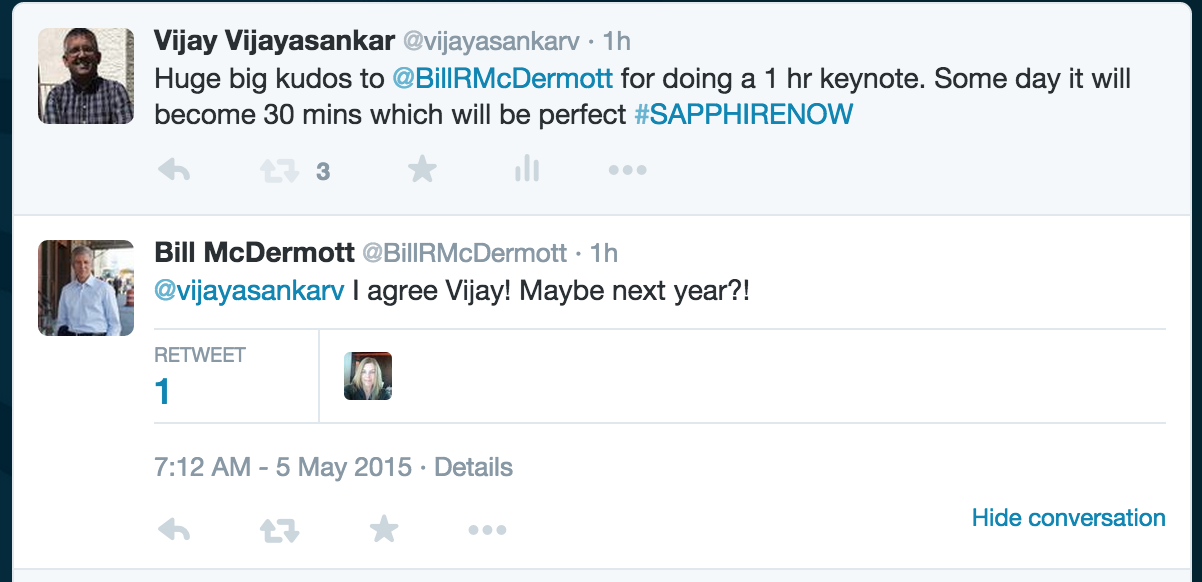Reply to Vijay Vijayasankar's tweet
Image resolution: width=1202 pixels, height=582 pixels.
174,171
